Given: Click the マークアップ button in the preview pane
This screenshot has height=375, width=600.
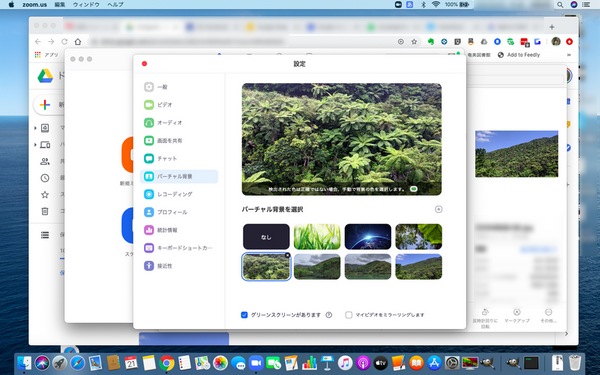Looking at the screenshot, I should [x=517, y=316].
